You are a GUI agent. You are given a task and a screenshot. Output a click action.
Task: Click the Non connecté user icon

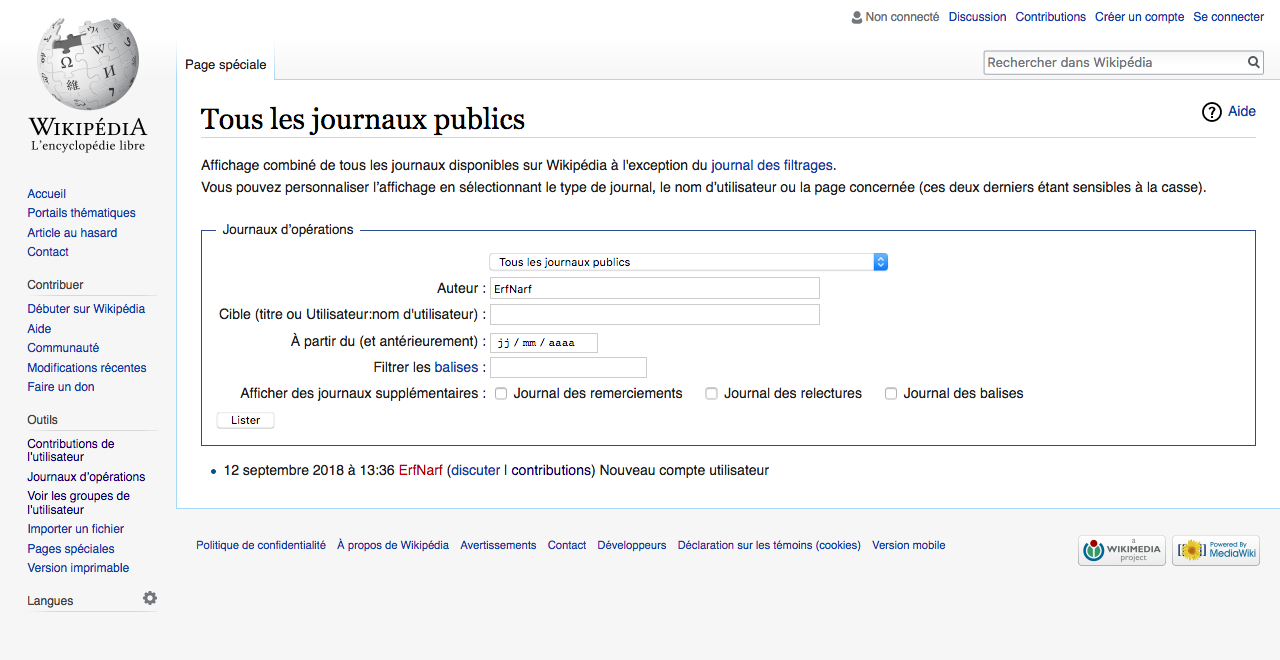click(856, 17)
